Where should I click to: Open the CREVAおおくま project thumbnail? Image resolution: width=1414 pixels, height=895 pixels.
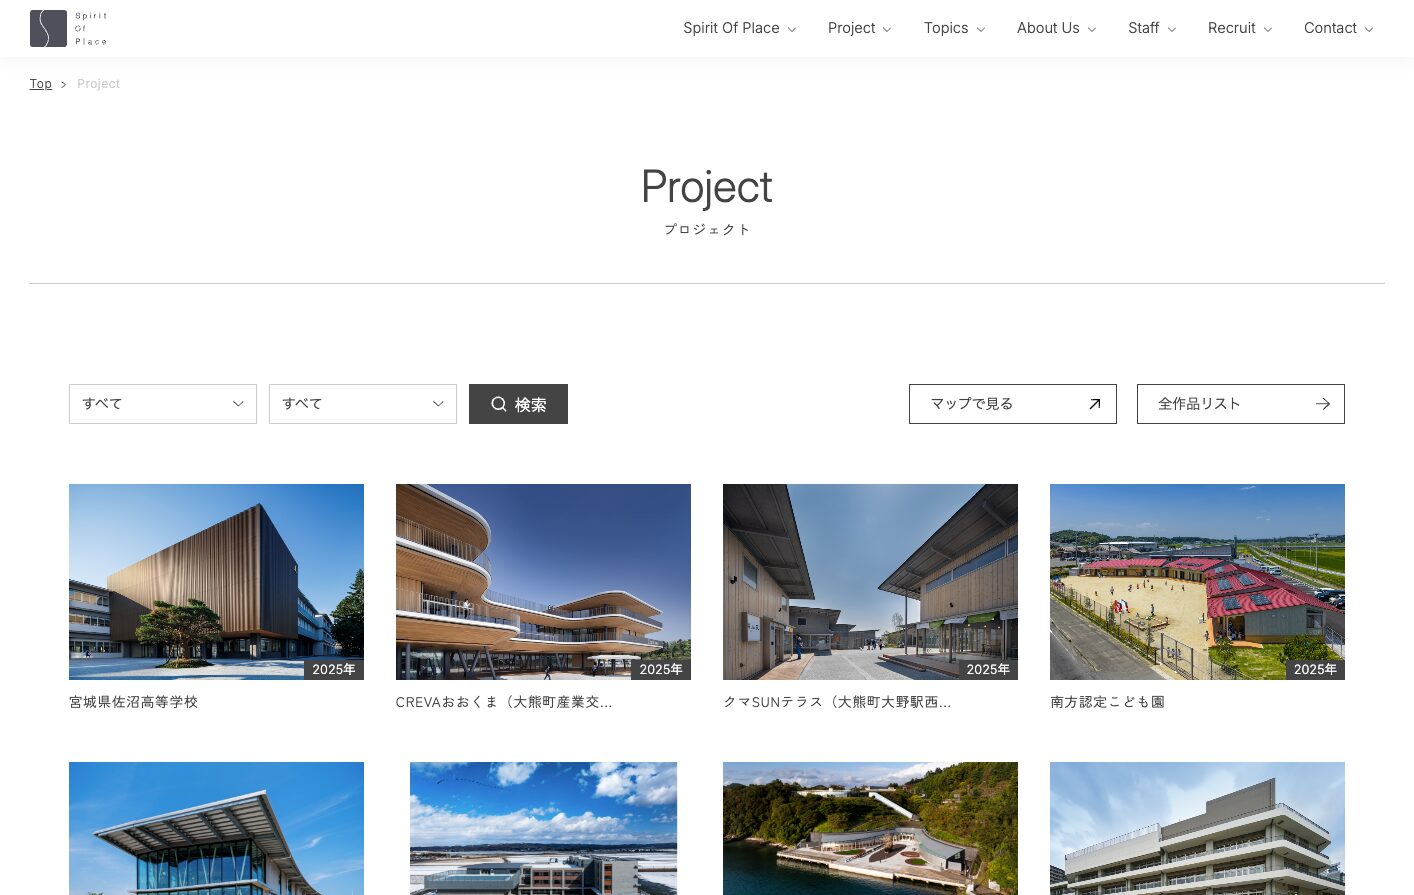543,581
